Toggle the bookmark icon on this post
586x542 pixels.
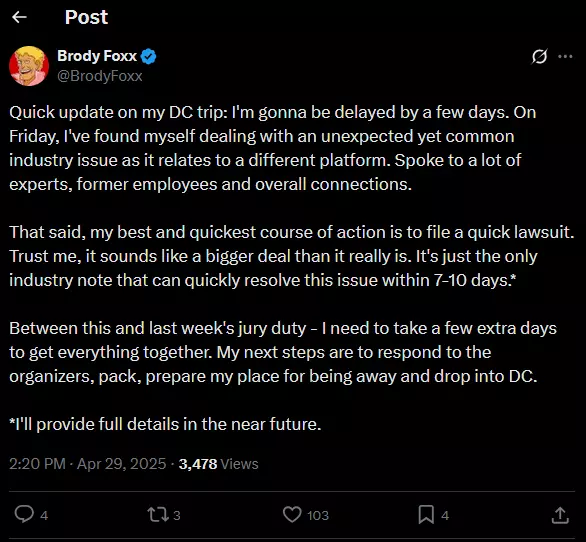426,514
